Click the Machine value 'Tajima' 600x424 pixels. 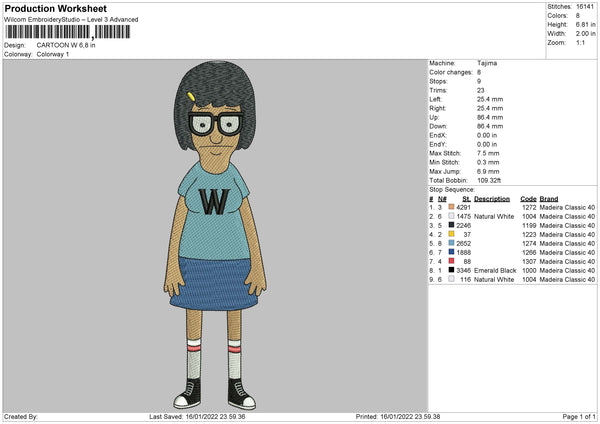(487, 63)
